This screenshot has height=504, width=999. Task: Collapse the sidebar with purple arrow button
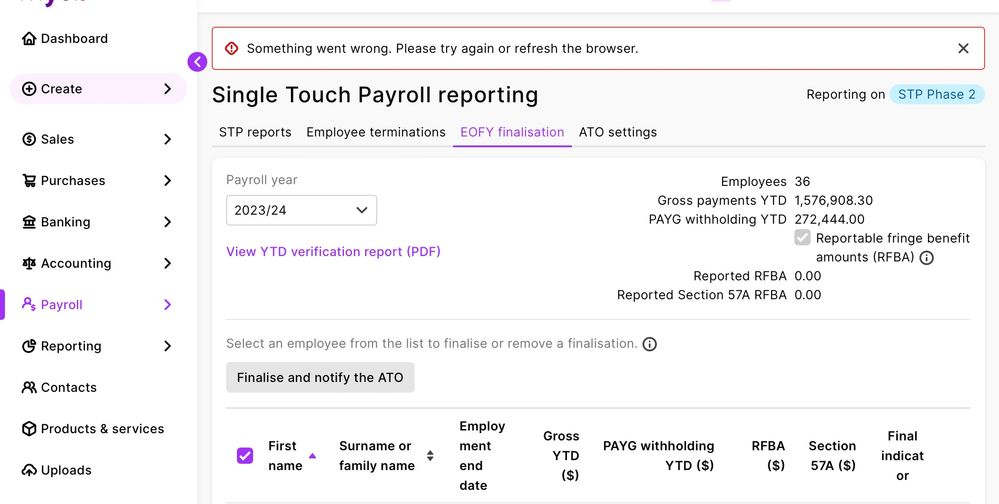(197, 62)
